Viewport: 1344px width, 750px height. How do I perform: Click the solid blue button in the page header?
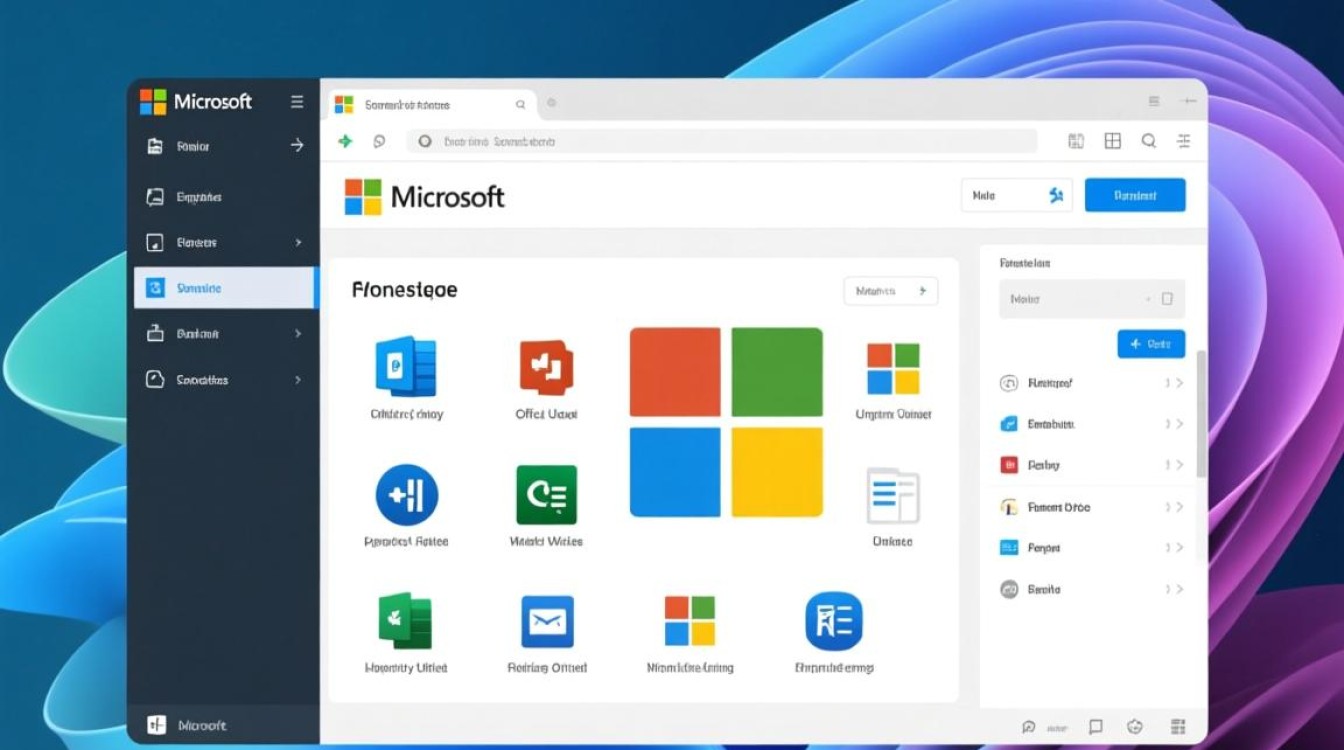coord(1135,196)
